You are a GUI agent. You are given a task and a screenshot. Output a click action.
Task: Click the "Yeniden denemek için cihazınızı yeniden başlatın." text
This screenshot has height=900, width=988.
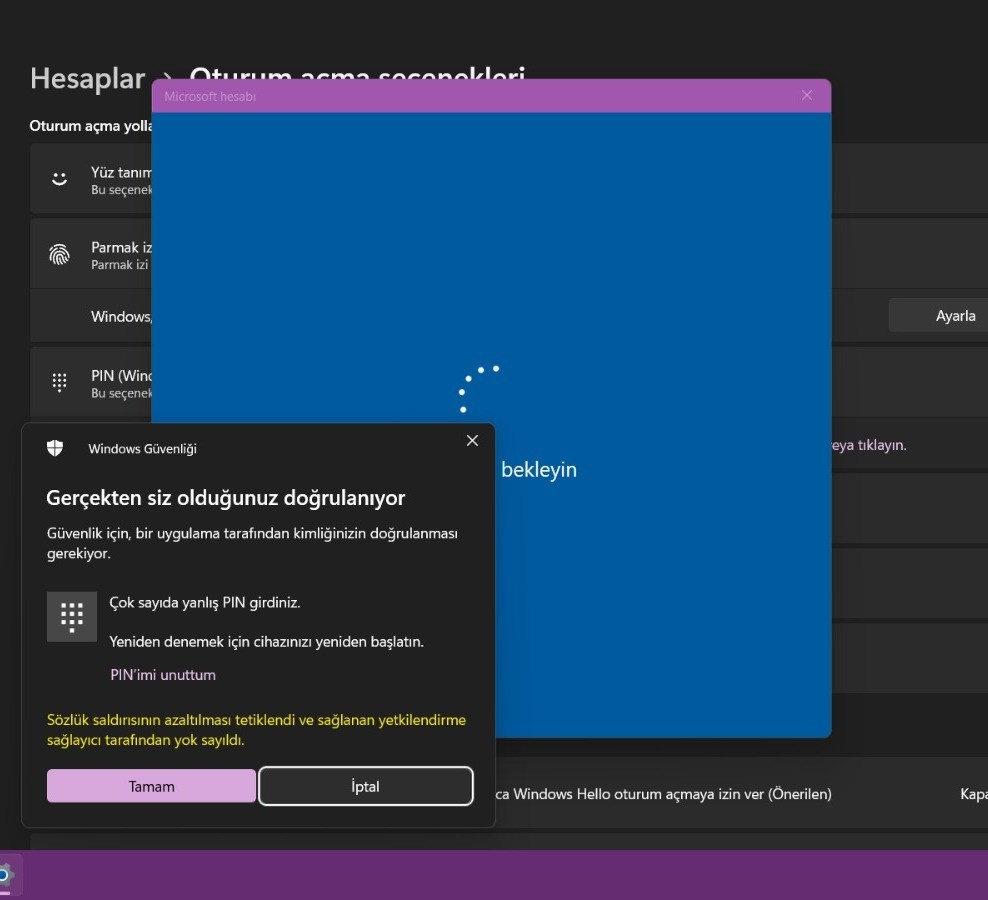tap(267, 642)
